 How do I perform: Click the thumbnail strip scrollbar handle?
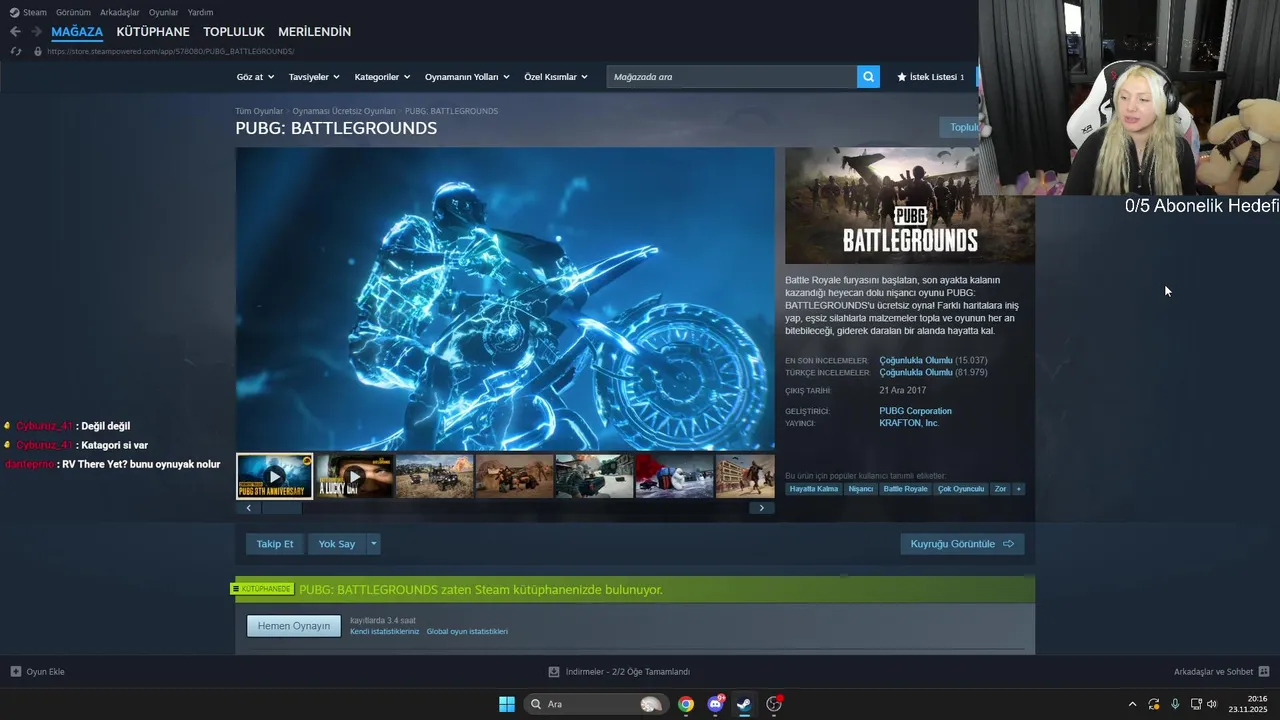click(282, 508)
